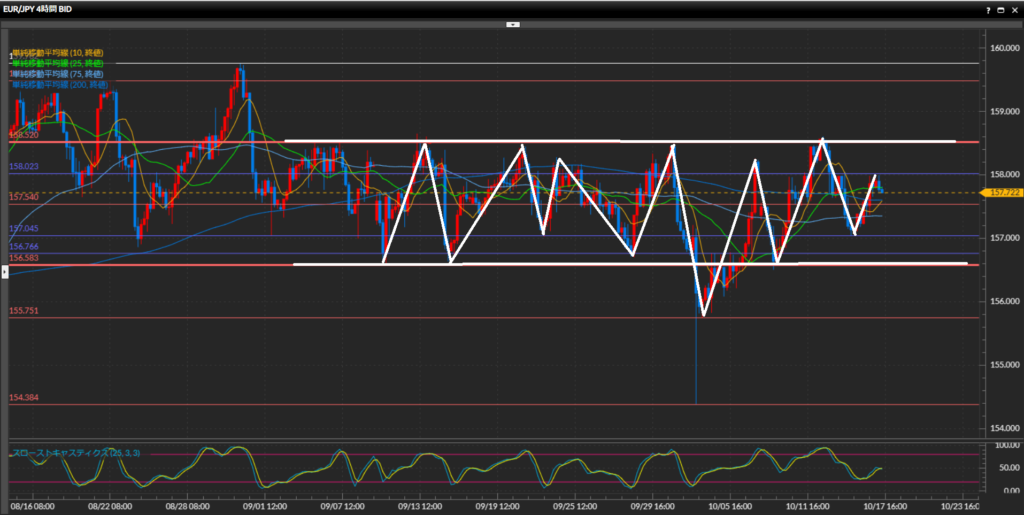Click the 156.583 support line label

point(24,258)
